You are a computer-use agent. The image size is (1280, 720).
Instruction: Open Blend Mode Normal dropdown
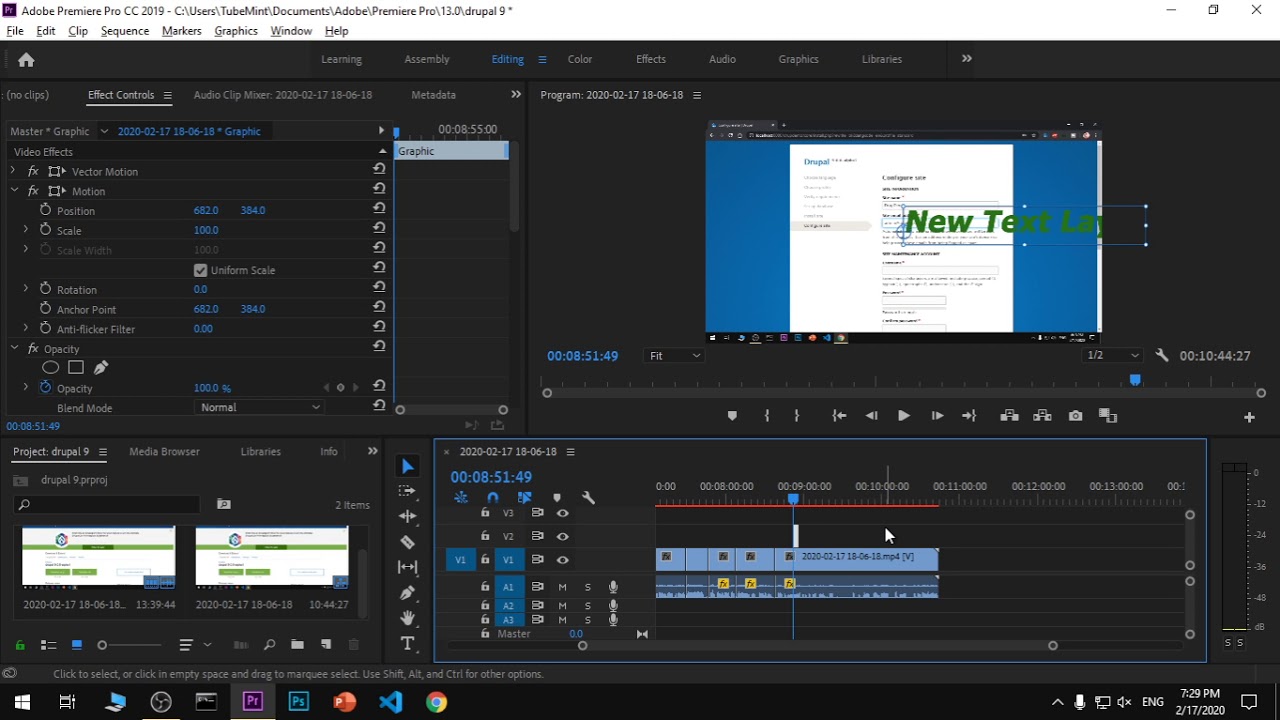(x=260, y=407)
